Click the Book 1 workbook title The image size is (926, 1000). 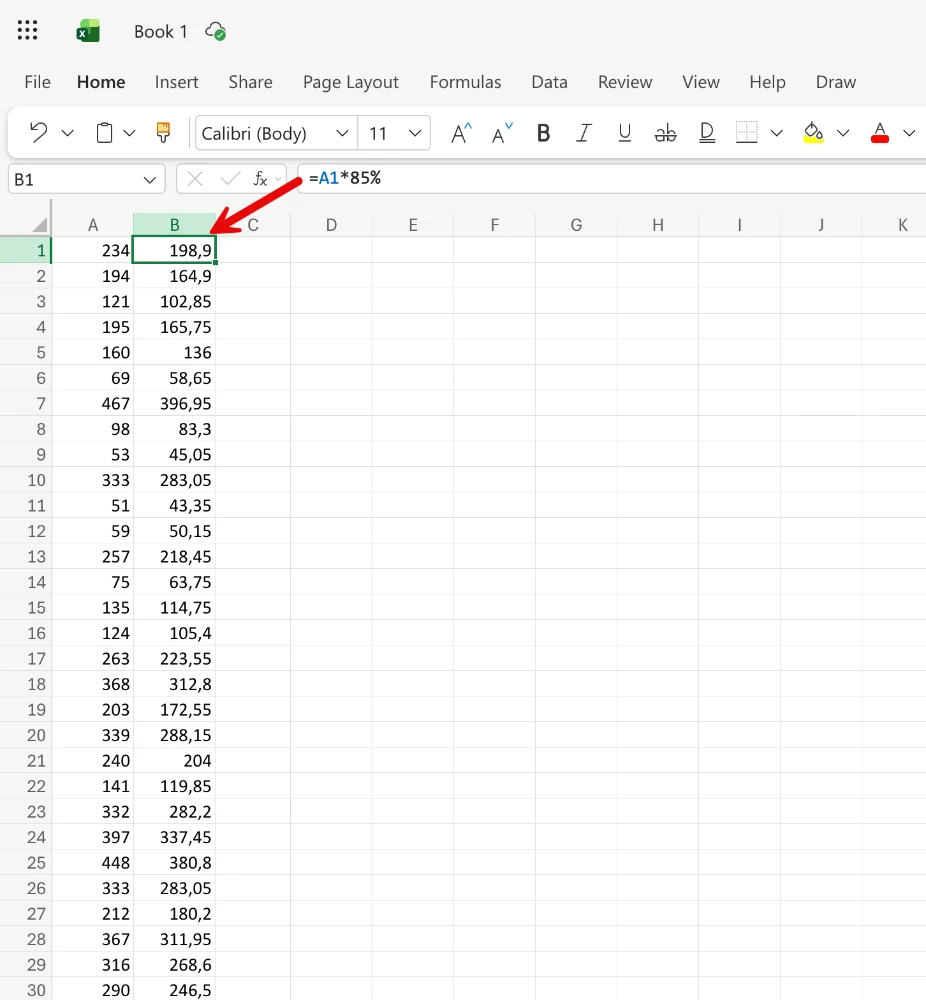pos(161,31)
